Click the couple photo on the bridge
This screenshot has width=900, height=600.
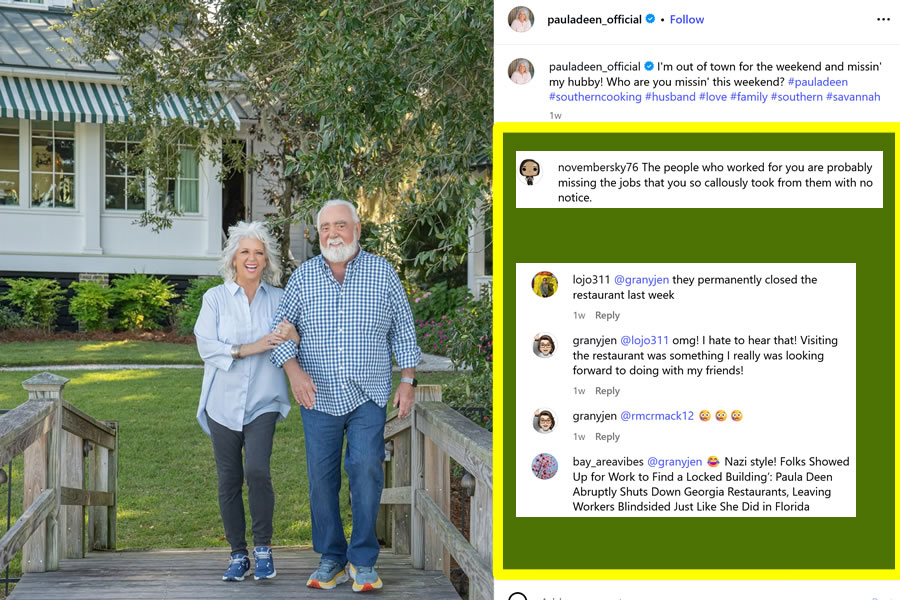click(246, 300)
